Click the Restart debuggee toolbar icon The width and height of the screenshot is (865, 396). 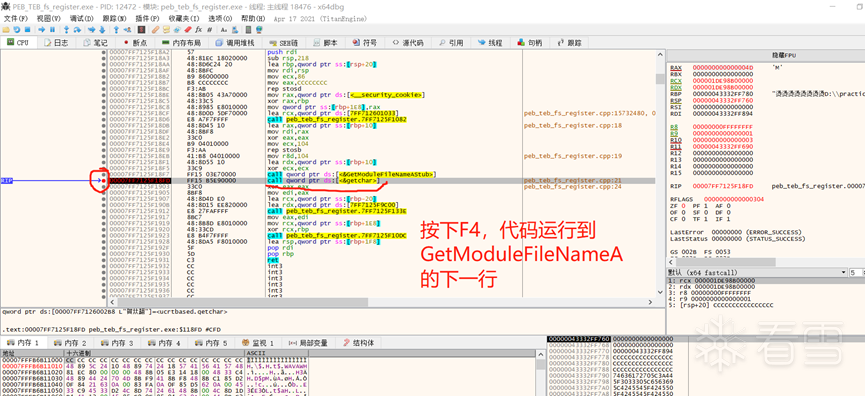pyautogui.click(x=17, y=29)
